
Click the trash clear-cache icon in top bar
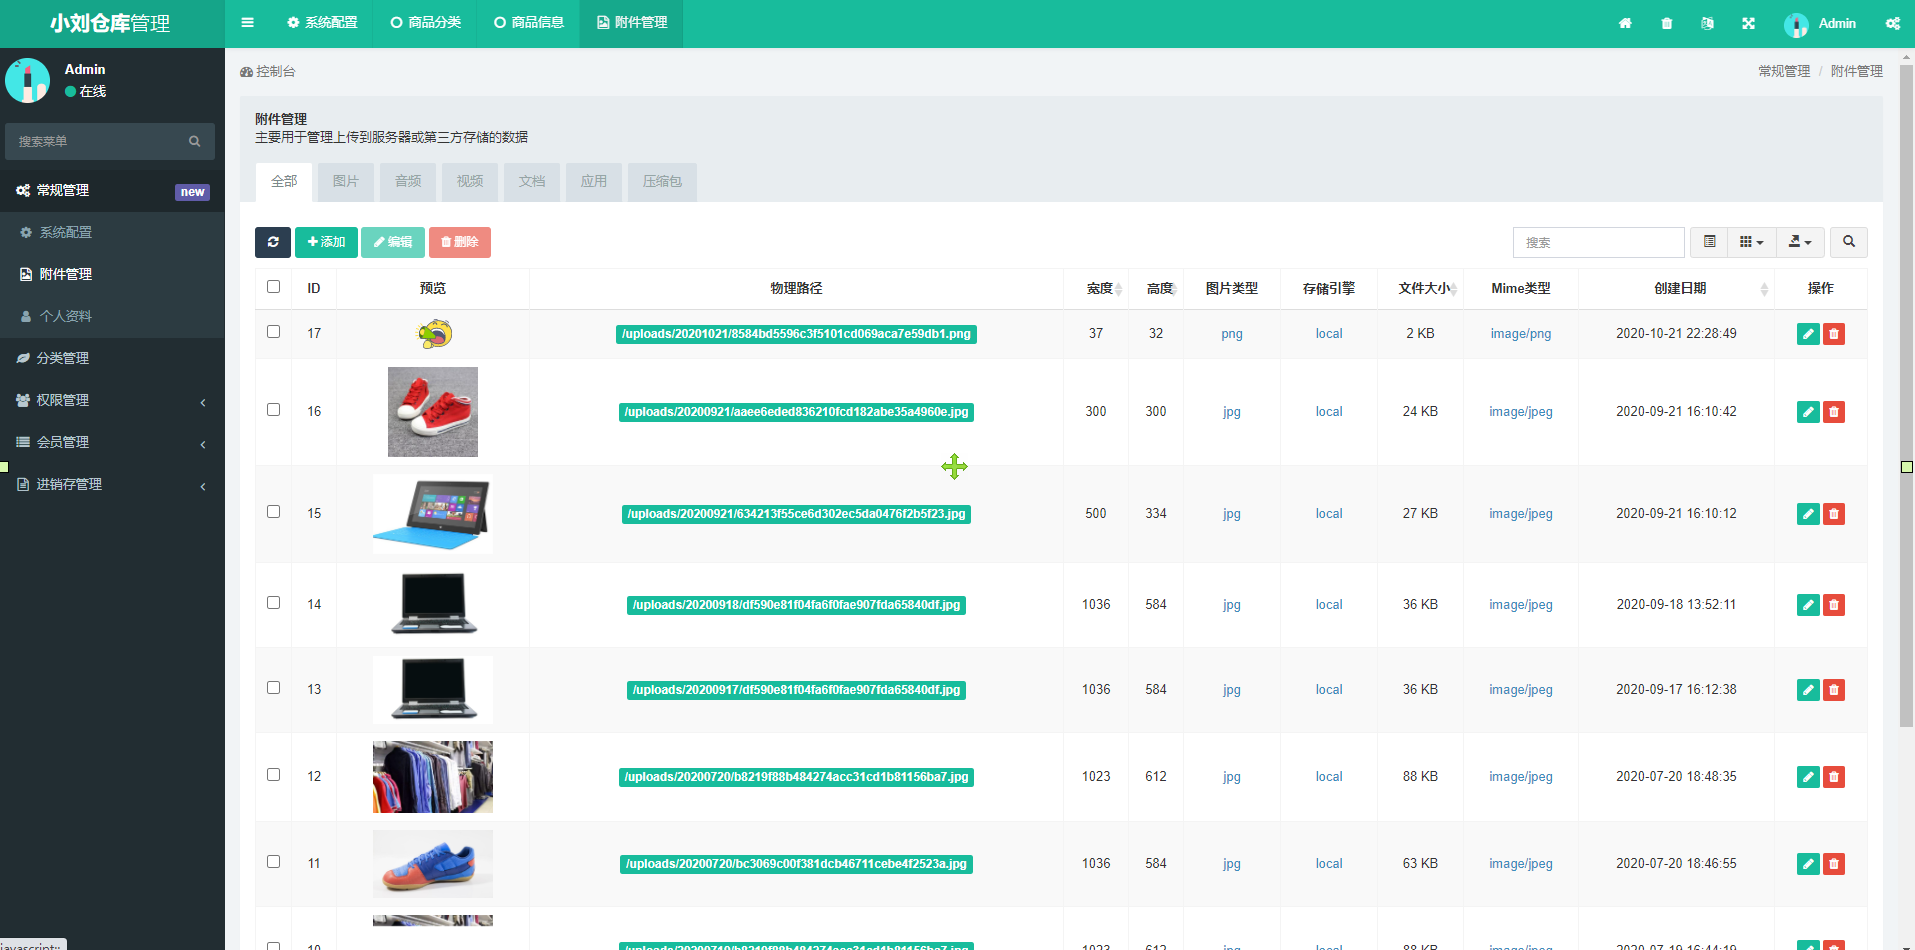[1666, 23]
